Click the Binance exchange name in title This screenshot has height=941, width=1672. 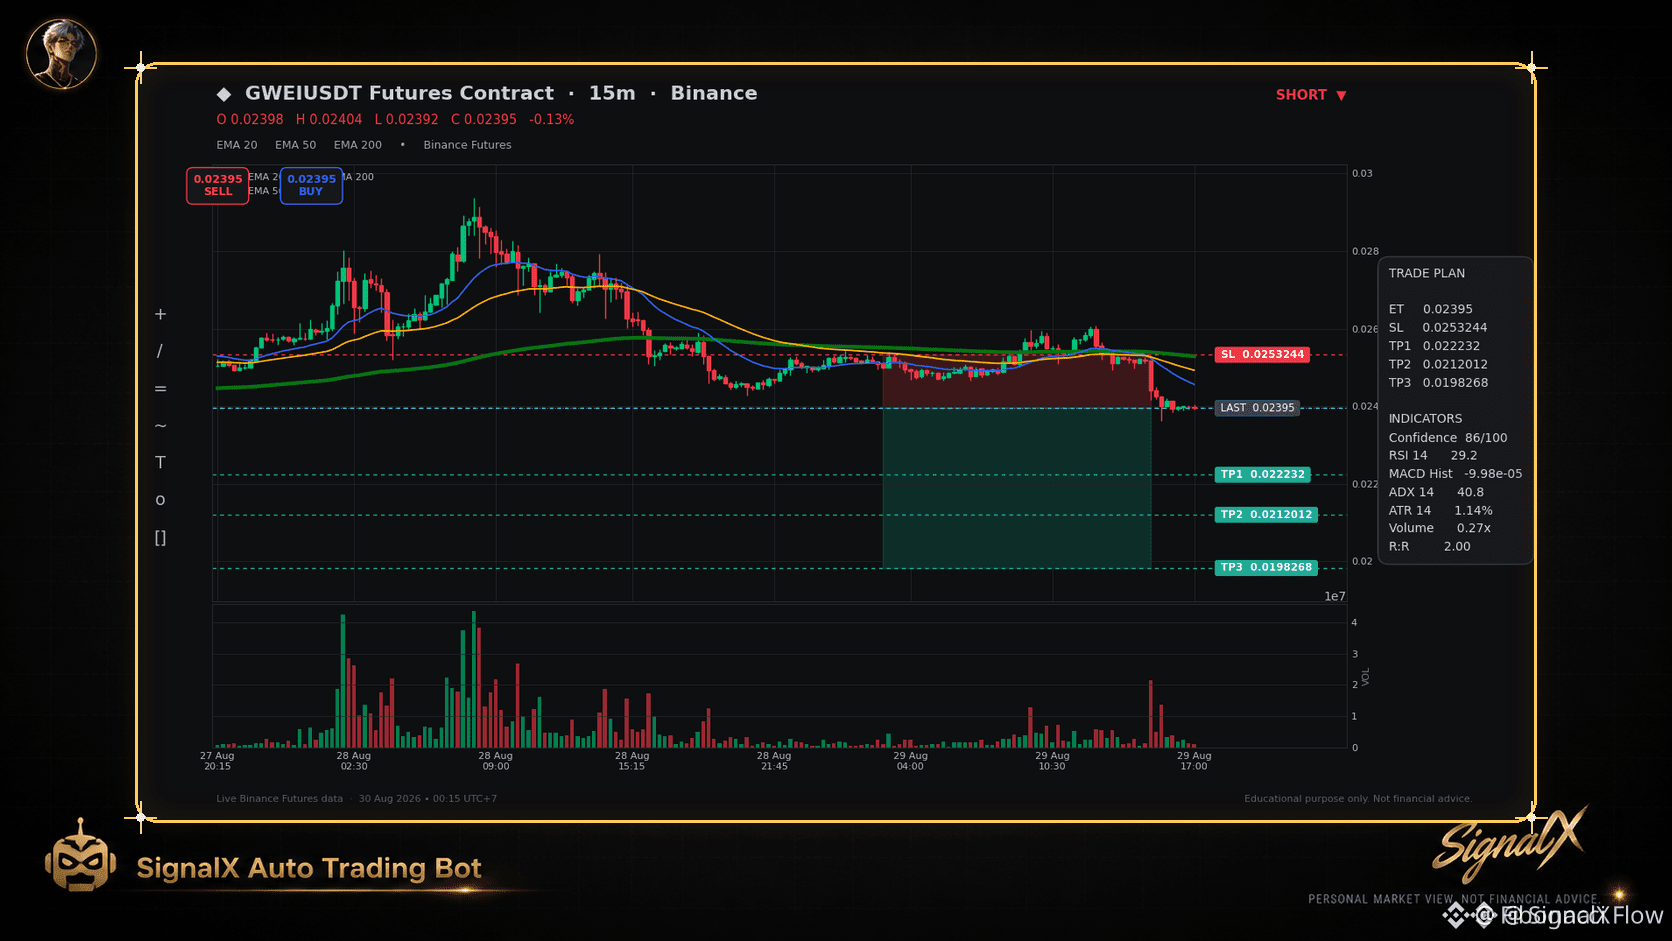point(714,93)
